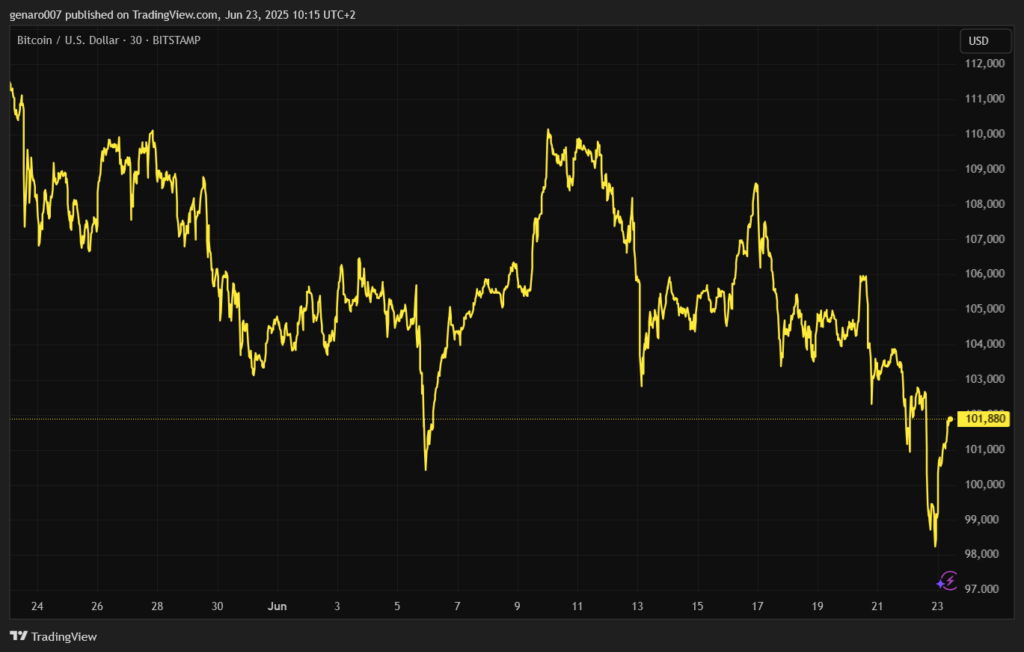This screenshot has height=652, width=1024.
Task: Click the 23 date label on time axis
Action: (x=937, y=606)
